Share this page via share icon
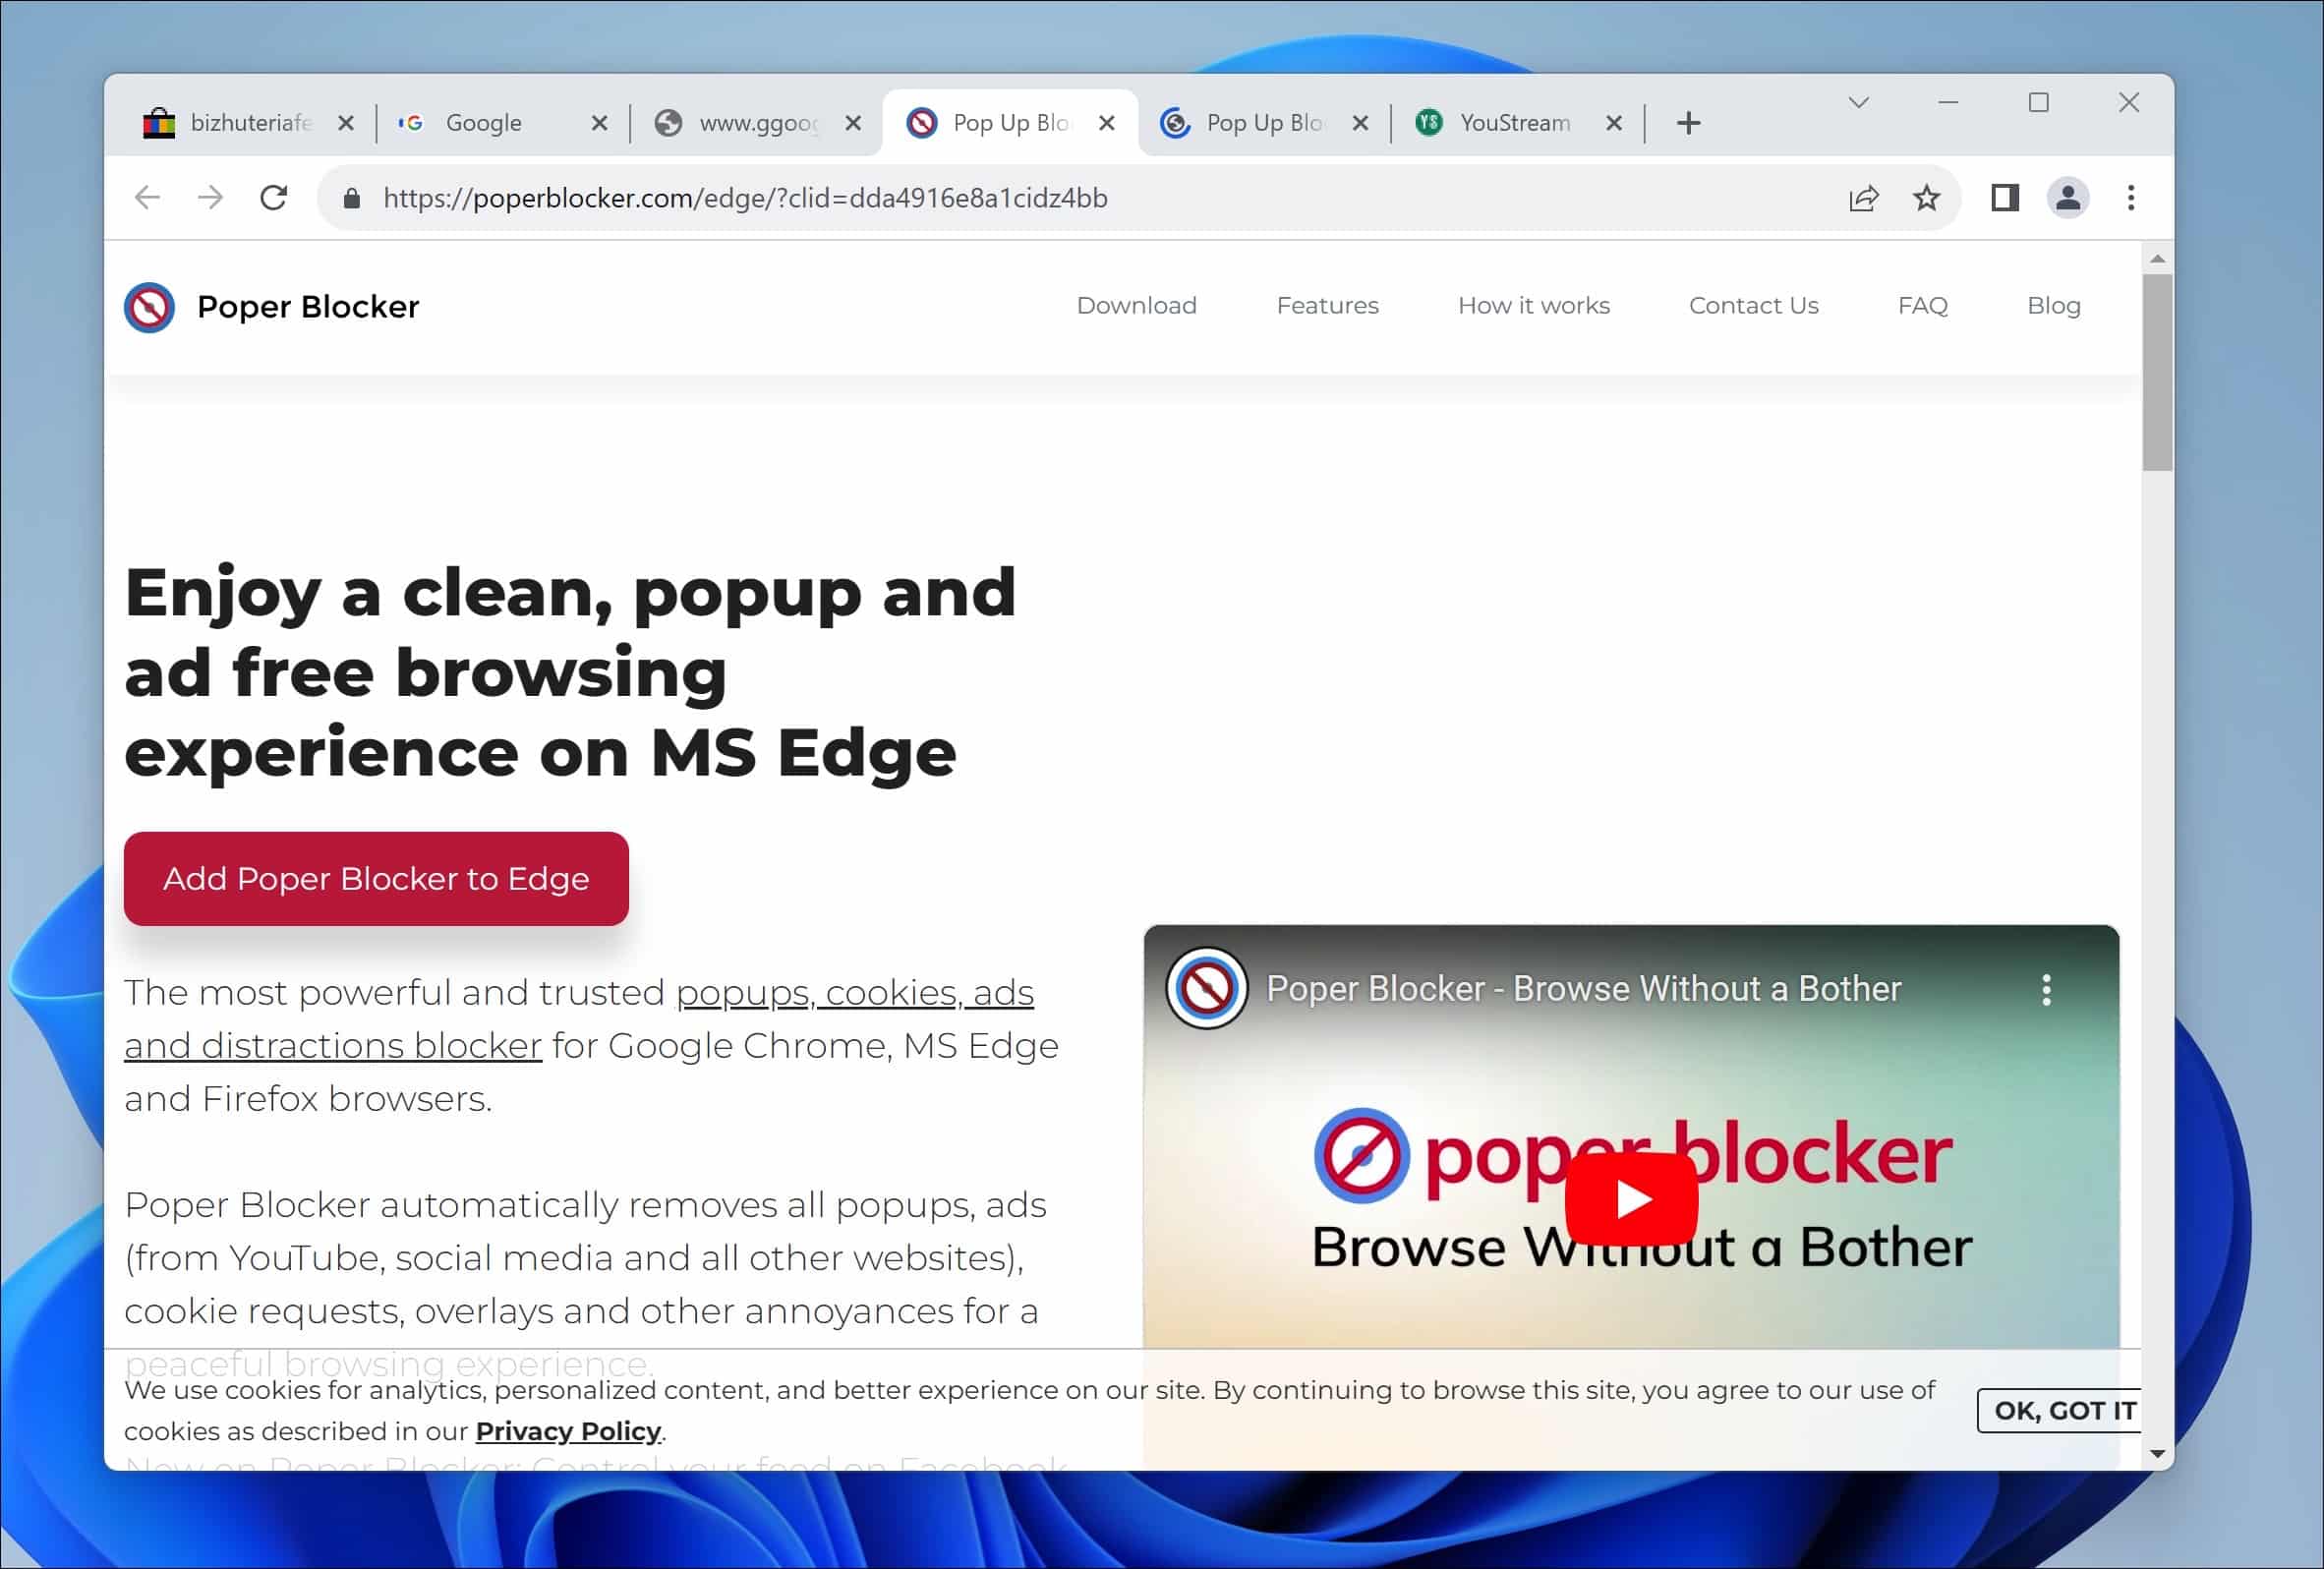The width and height of the screenshot is (2324, 1569). coord(1863,198)
